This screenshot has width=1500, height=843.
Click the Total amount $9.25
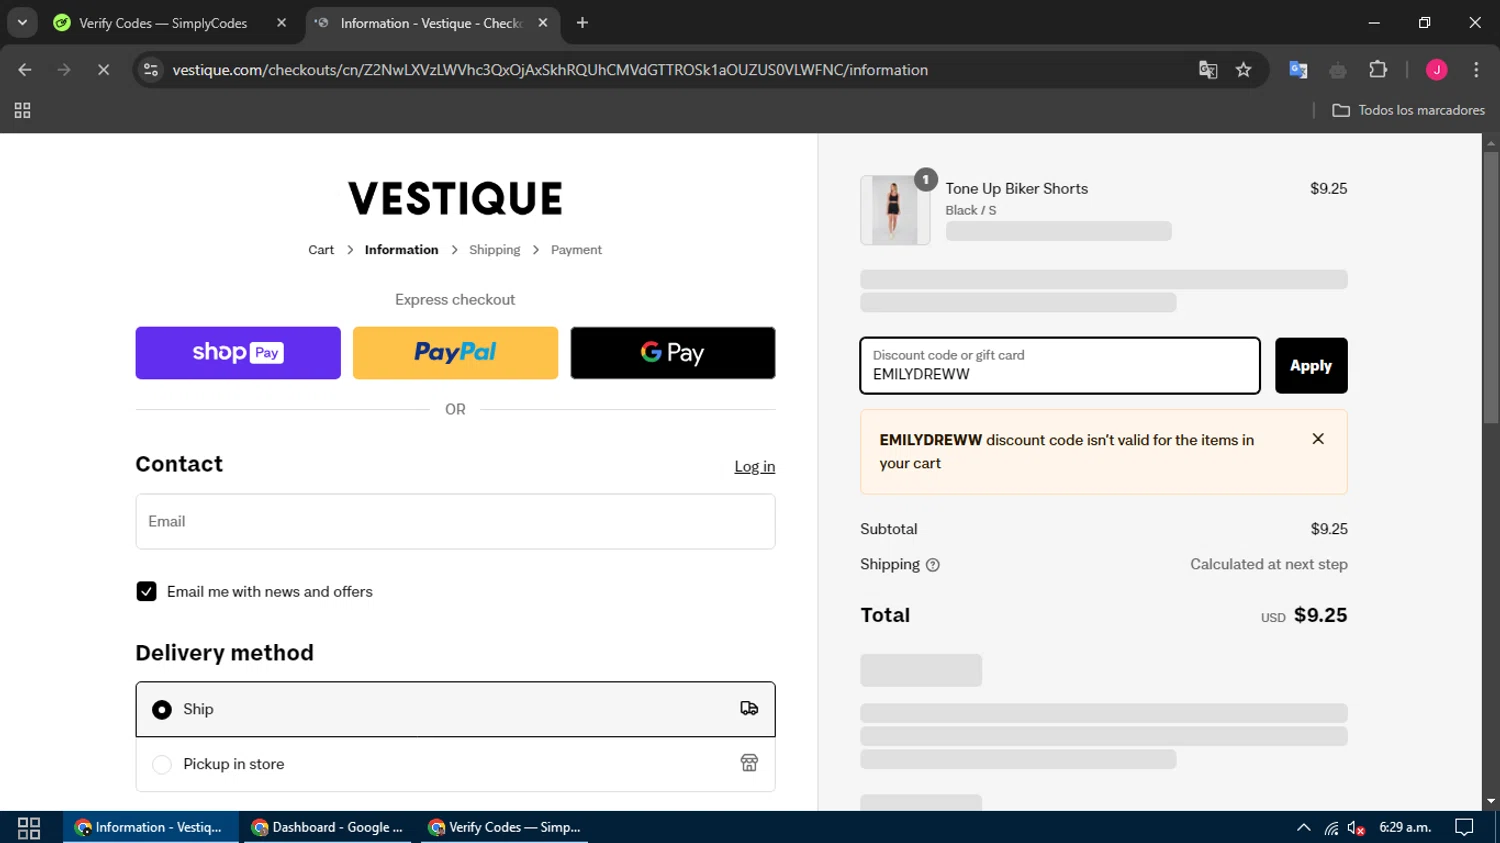coord(1320,615)
